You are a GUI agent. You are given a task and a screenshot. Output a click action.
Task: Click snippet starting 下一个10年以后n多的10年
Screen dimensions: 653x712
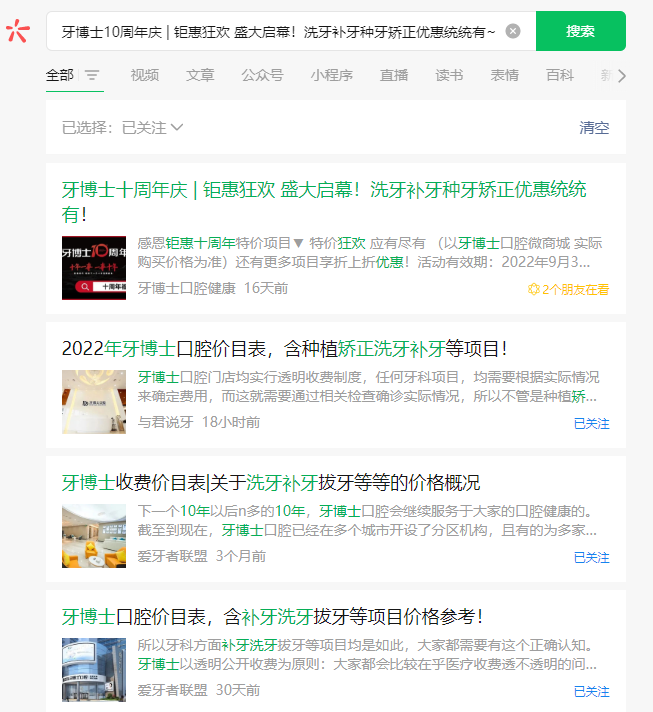click(367, 520)
